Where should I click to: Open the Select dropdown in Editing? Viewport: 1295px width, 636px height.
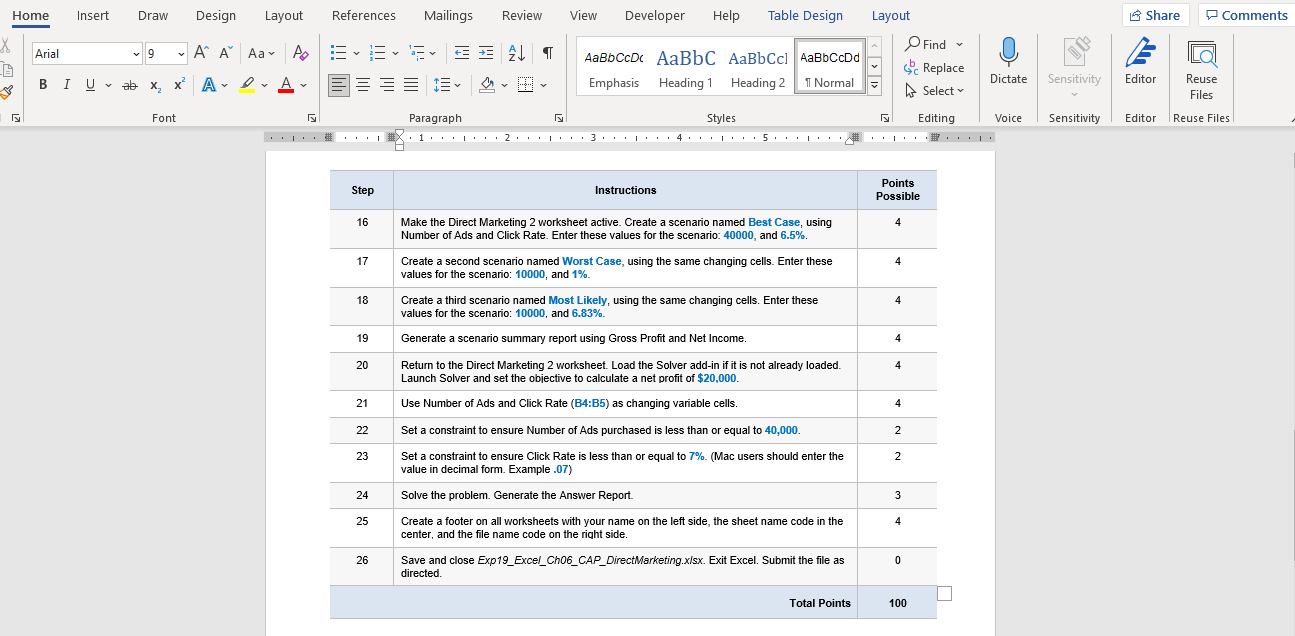click(934, 91)
